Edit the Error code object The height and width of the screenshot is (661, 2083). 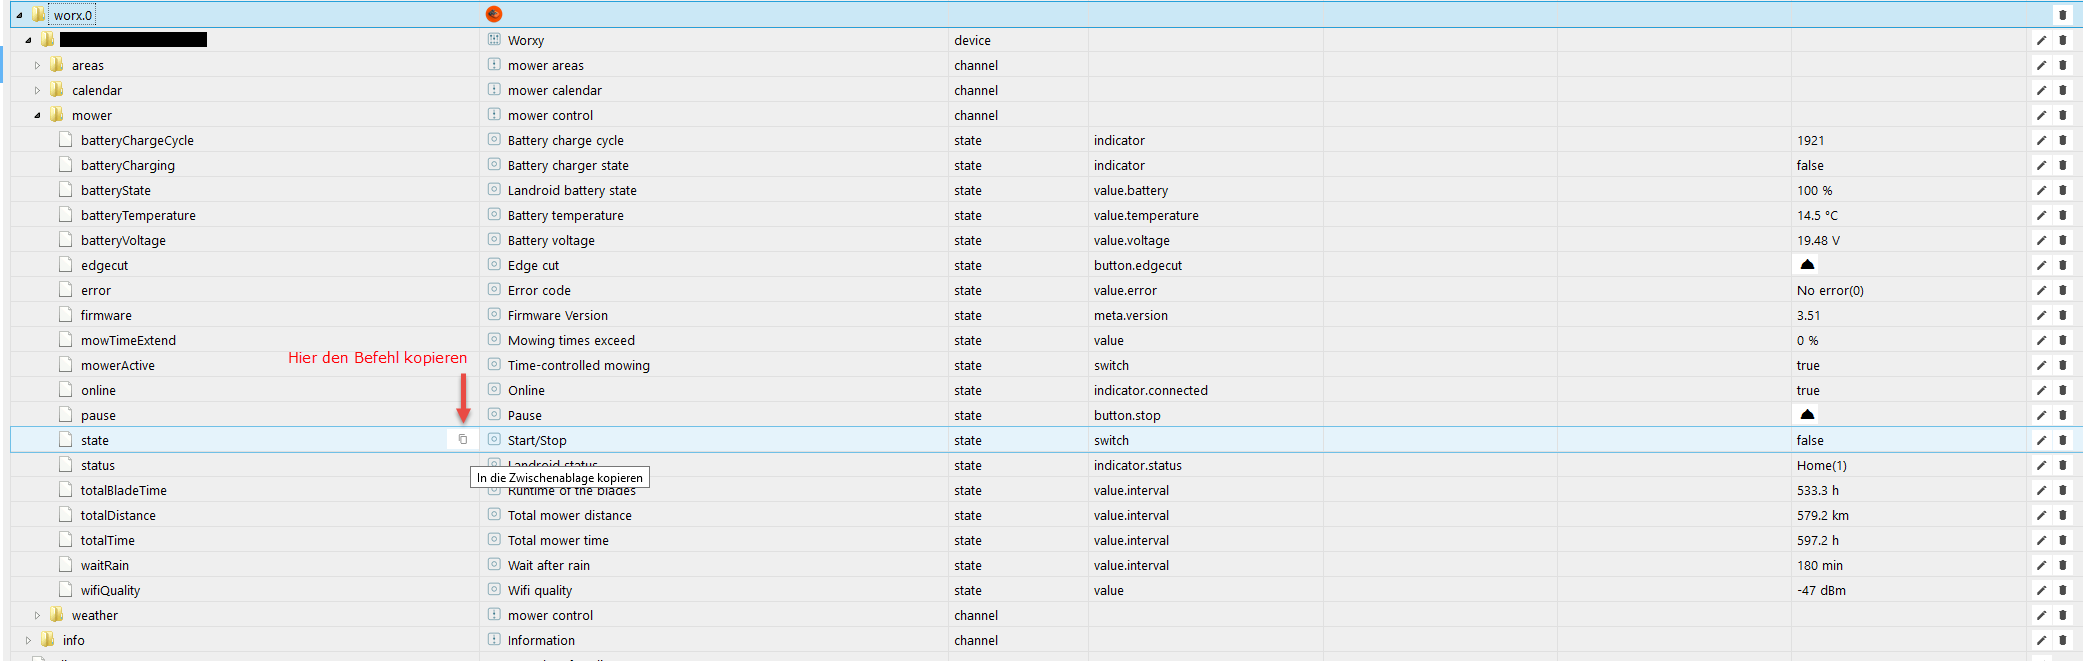pyautogui.click(x=2041, y=290)
